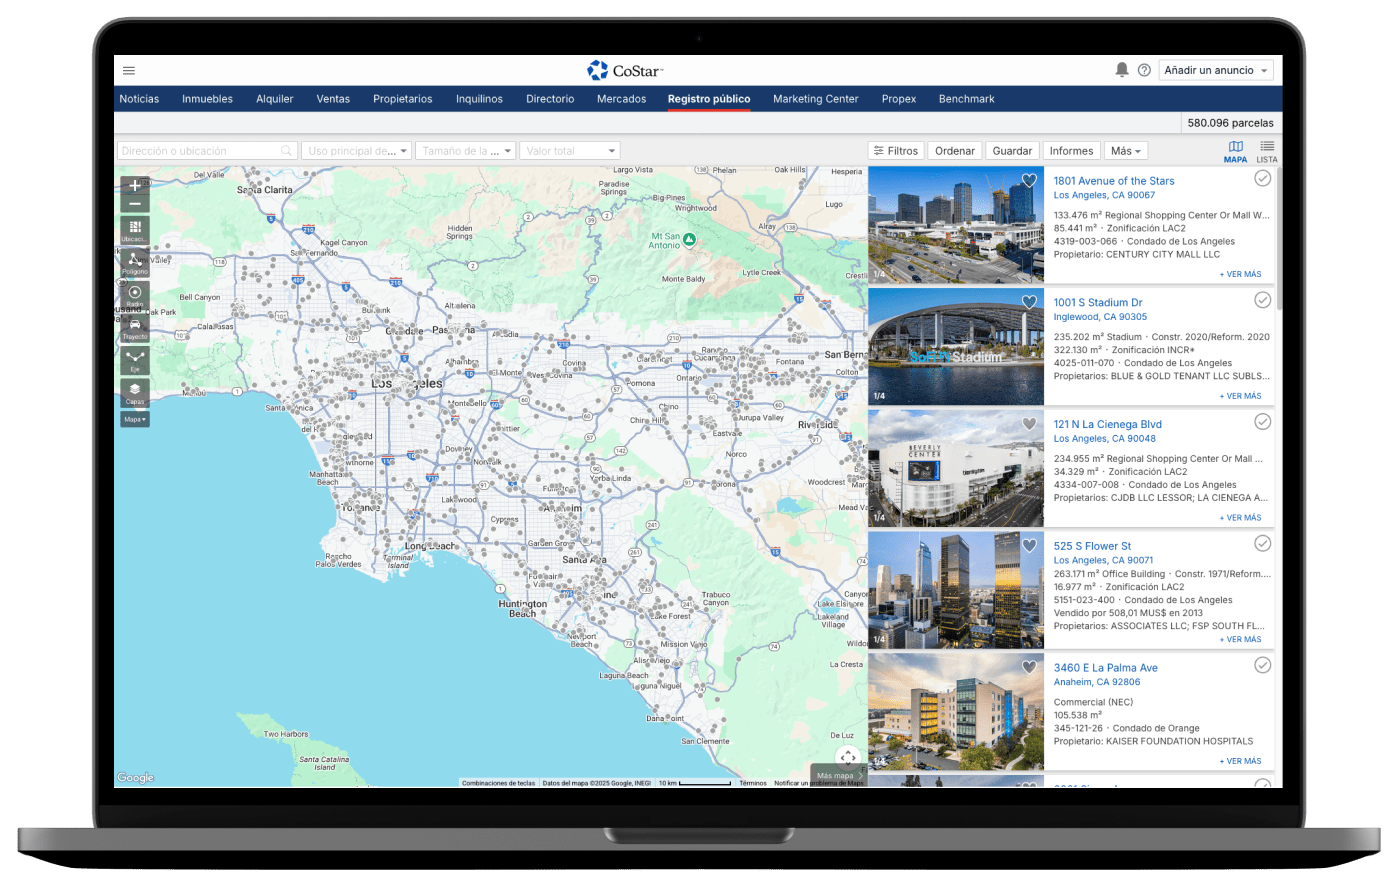This screenshot has height=894, width=1400.
Task: Switch to Lista view
Action: point(1266,151)
